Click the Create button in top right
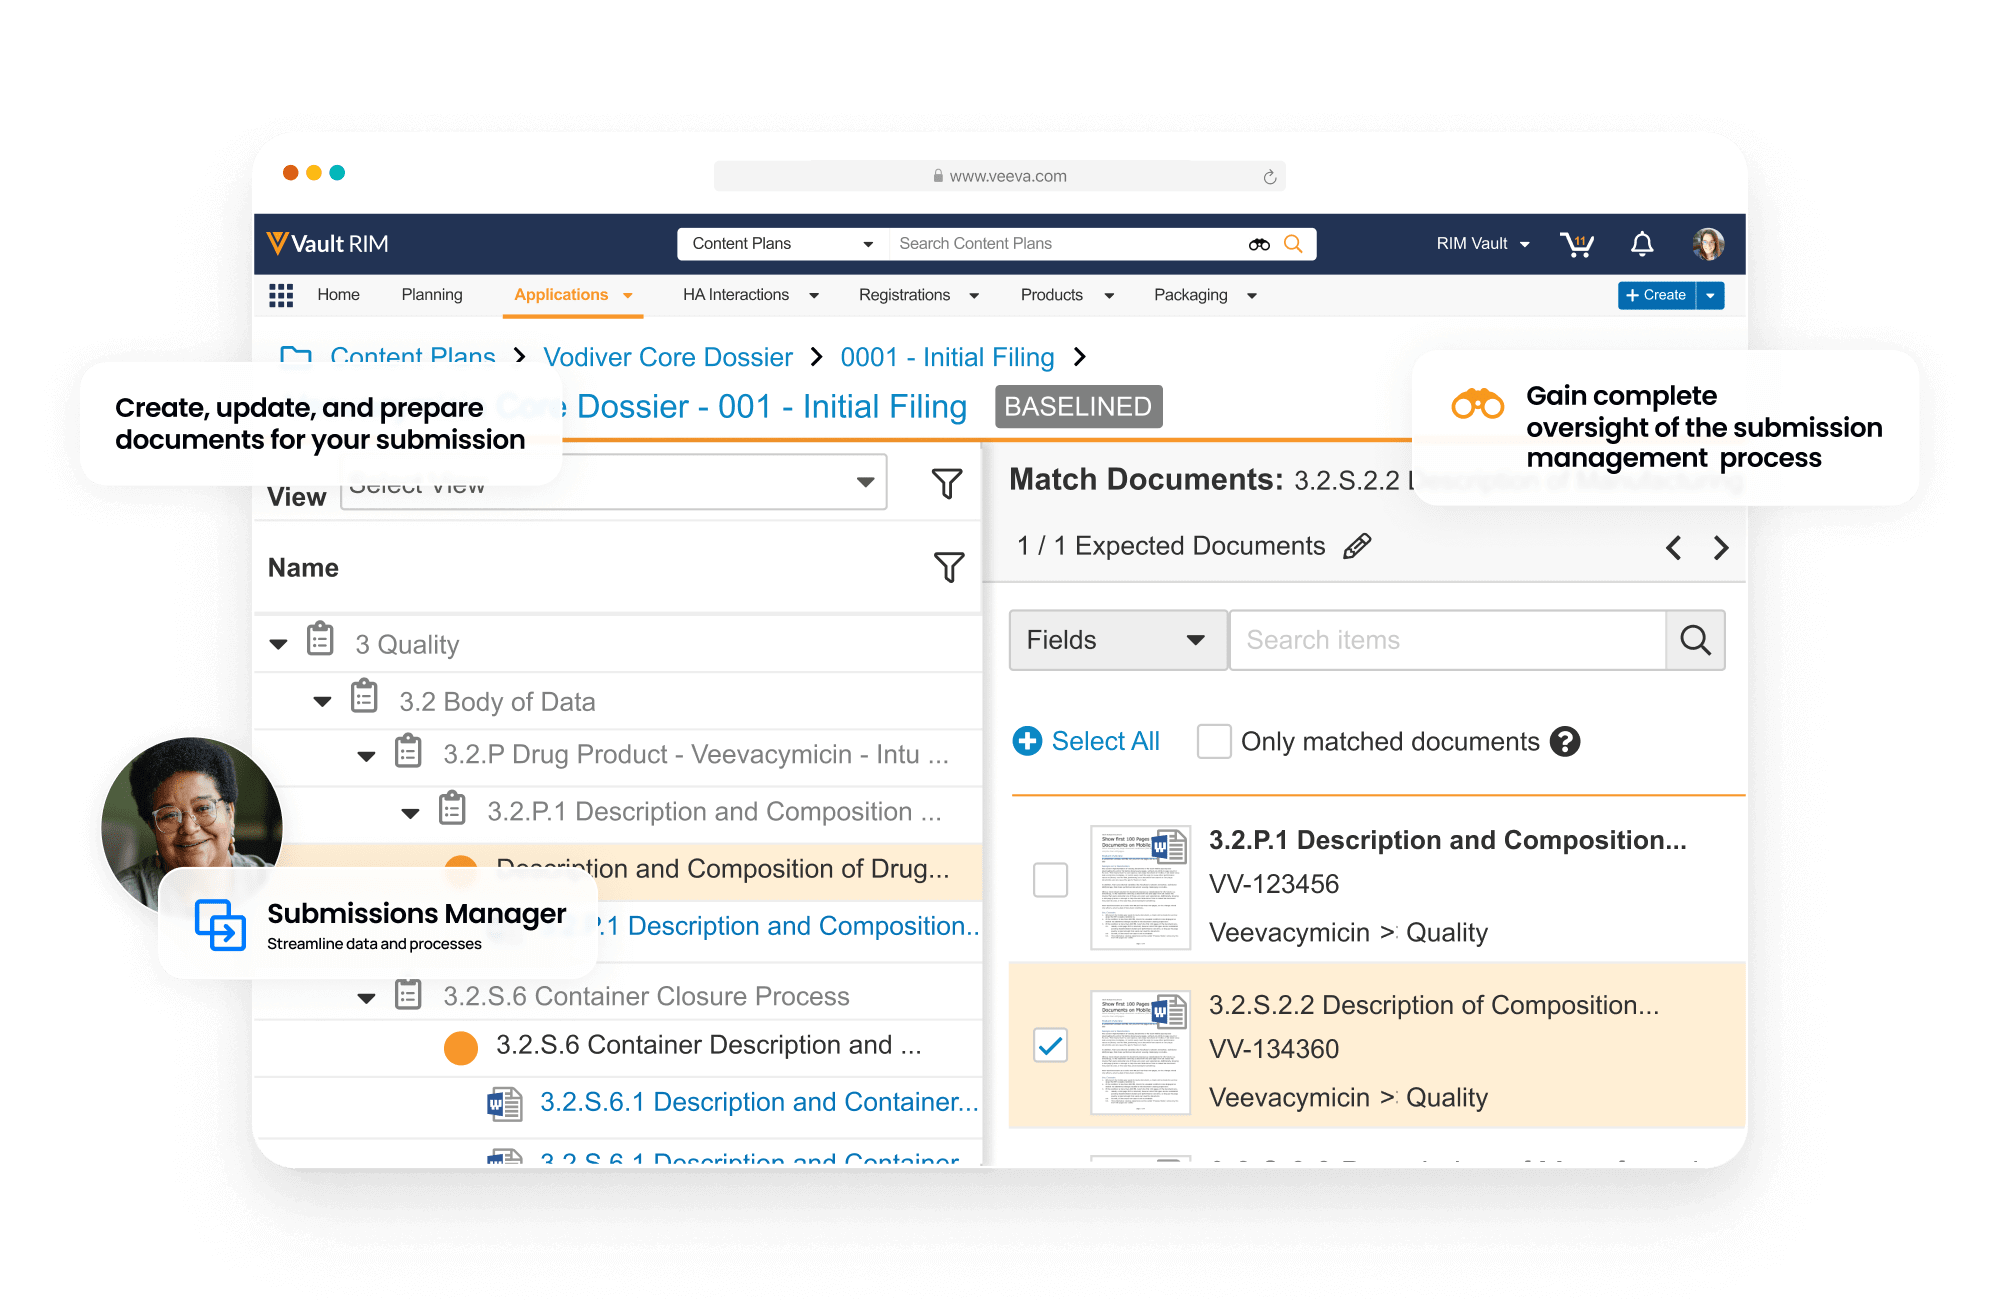The image size is (2000, 1300). click(x=1660, y=296)
